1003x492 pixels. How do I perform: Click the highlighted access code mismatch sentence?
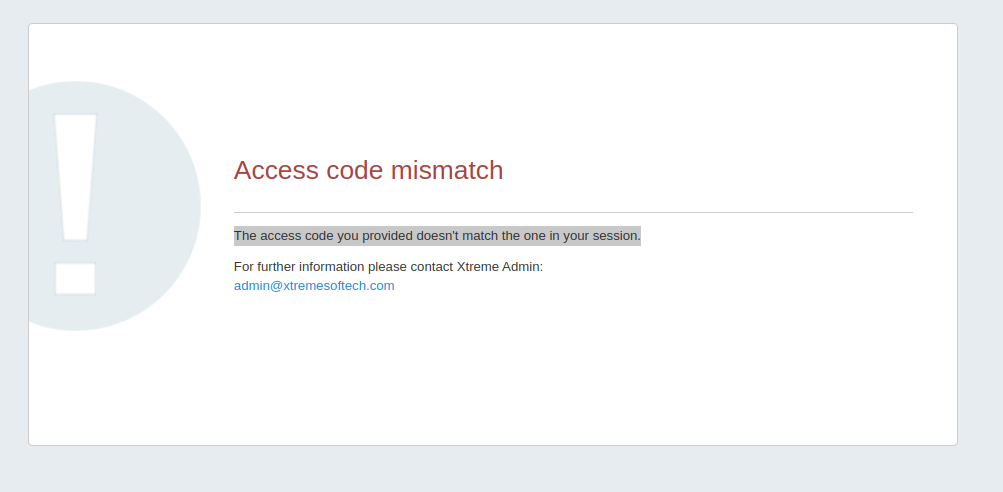tap(438, 236)
